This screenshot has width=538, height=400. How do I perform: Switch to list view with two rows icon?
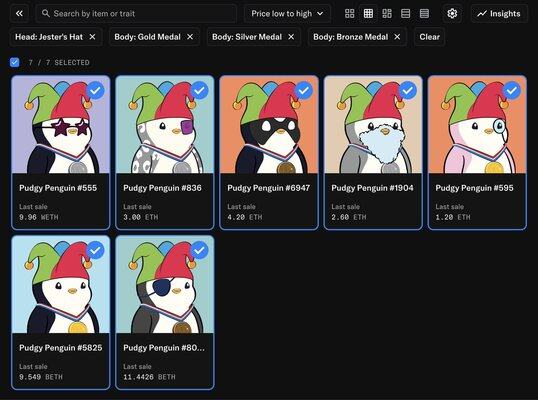(x=406, y=14)
